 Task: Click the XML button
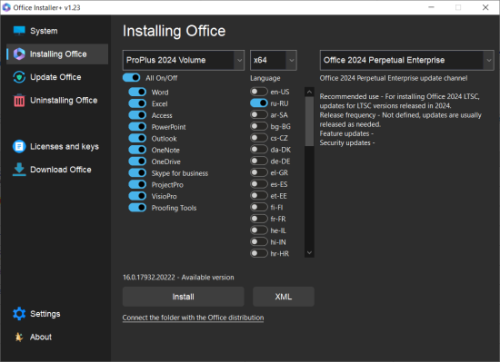[x=283, y=297]
